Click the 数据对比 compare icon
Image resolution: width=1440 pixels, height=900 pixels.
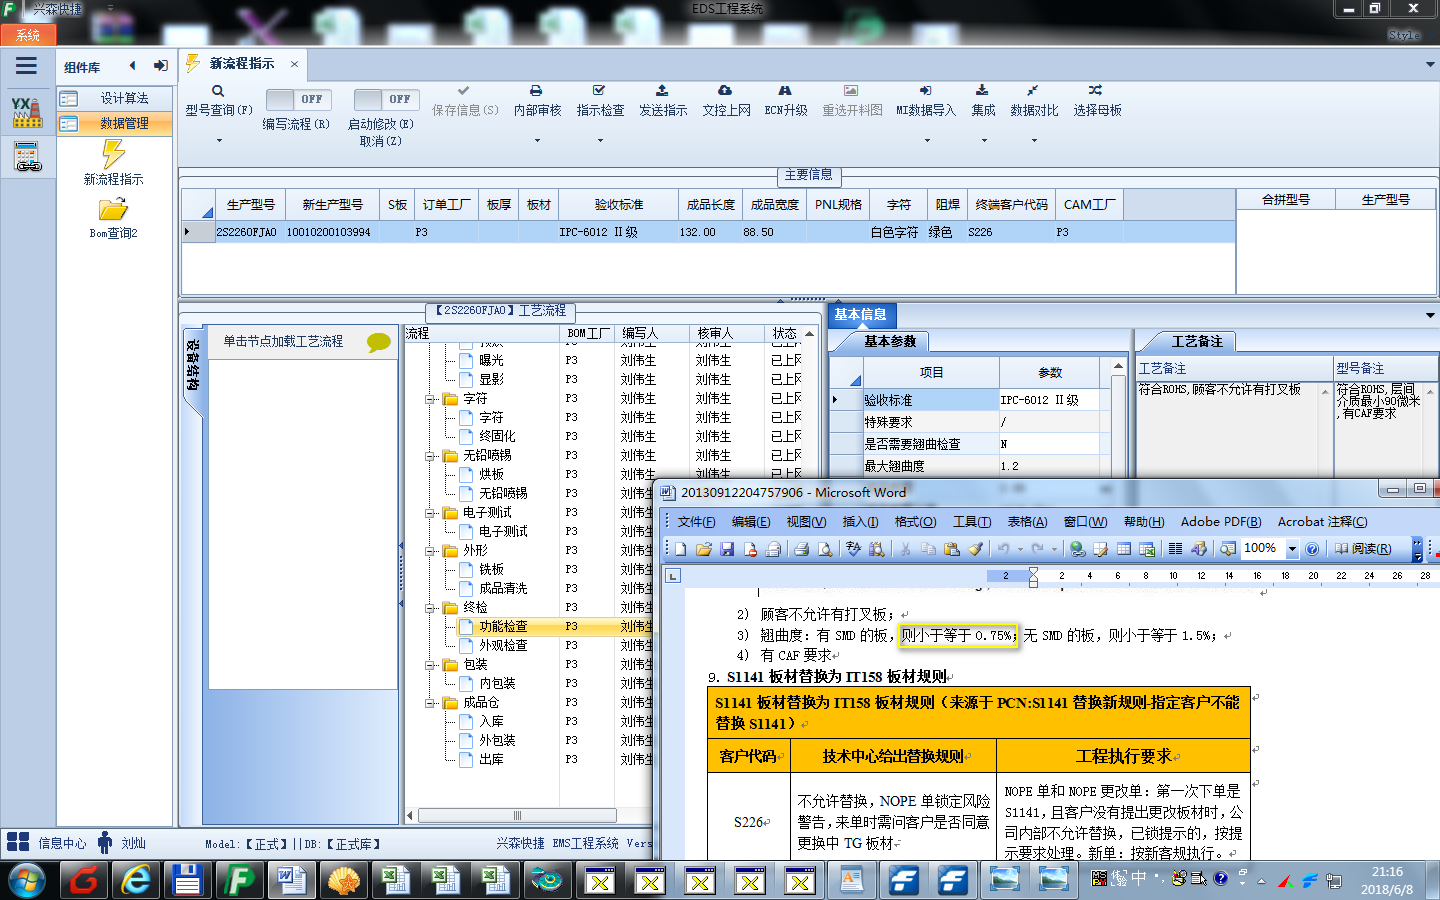tap(1033, 90)
